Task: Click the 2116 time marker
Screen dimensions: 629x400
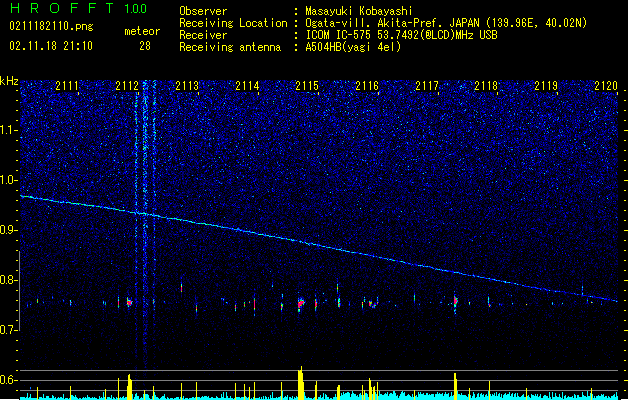Action: pyautogui.click(x=367, y=85)
